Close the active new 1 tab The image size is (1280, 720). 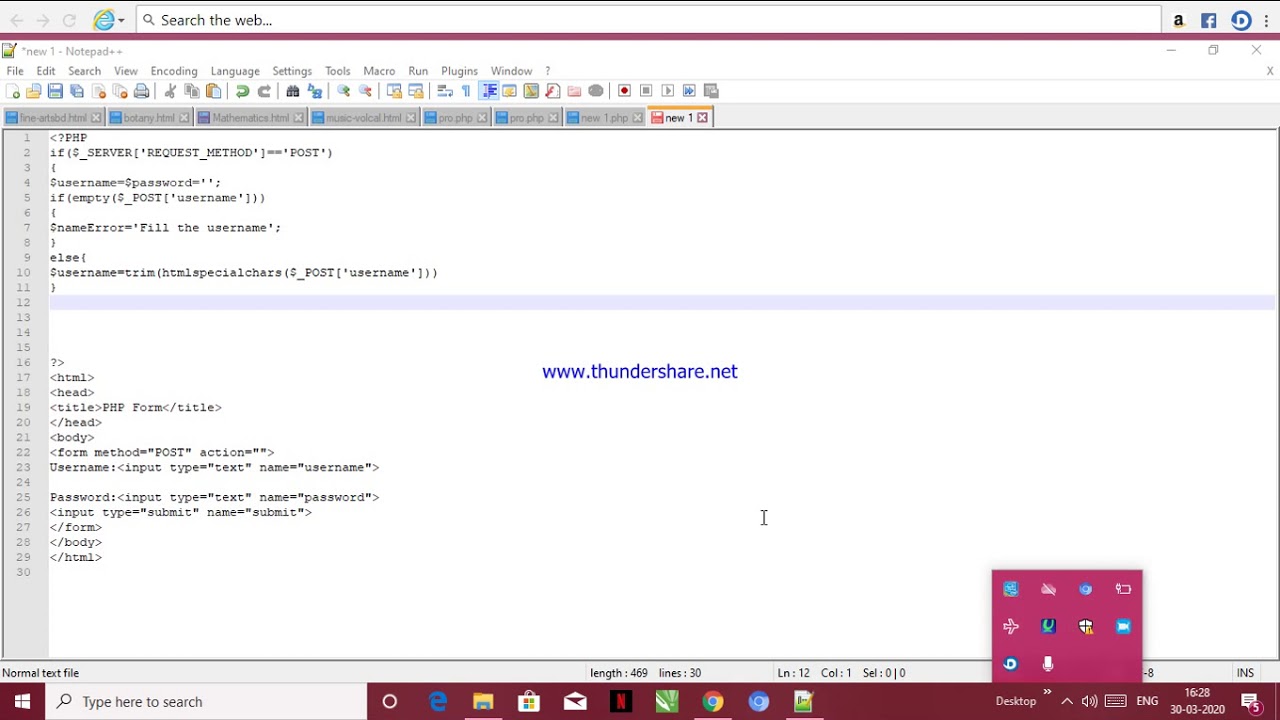pos(702,118)
